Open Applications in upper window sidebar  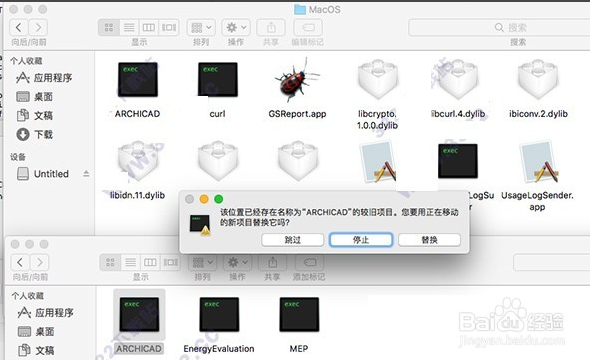[44, 78]
